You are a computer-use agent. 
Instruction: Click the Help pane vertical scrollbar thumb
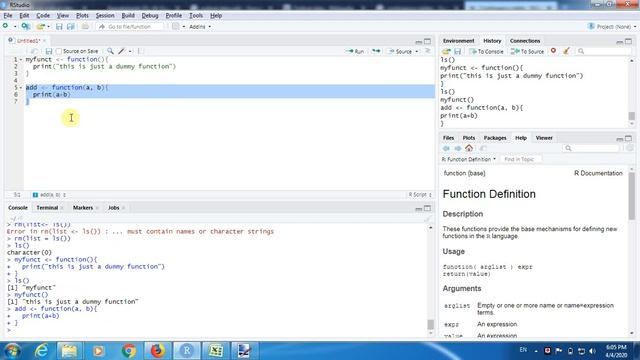coord(631,196)
